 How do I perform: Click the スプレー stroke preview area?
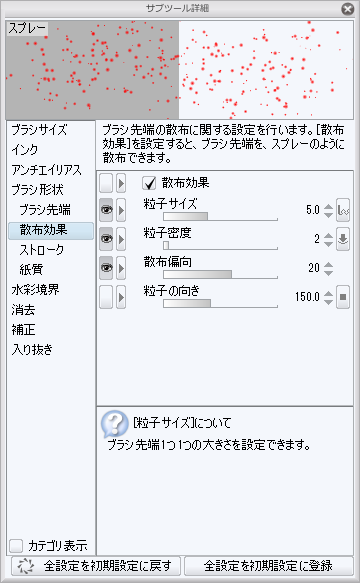tap(180, 70)
